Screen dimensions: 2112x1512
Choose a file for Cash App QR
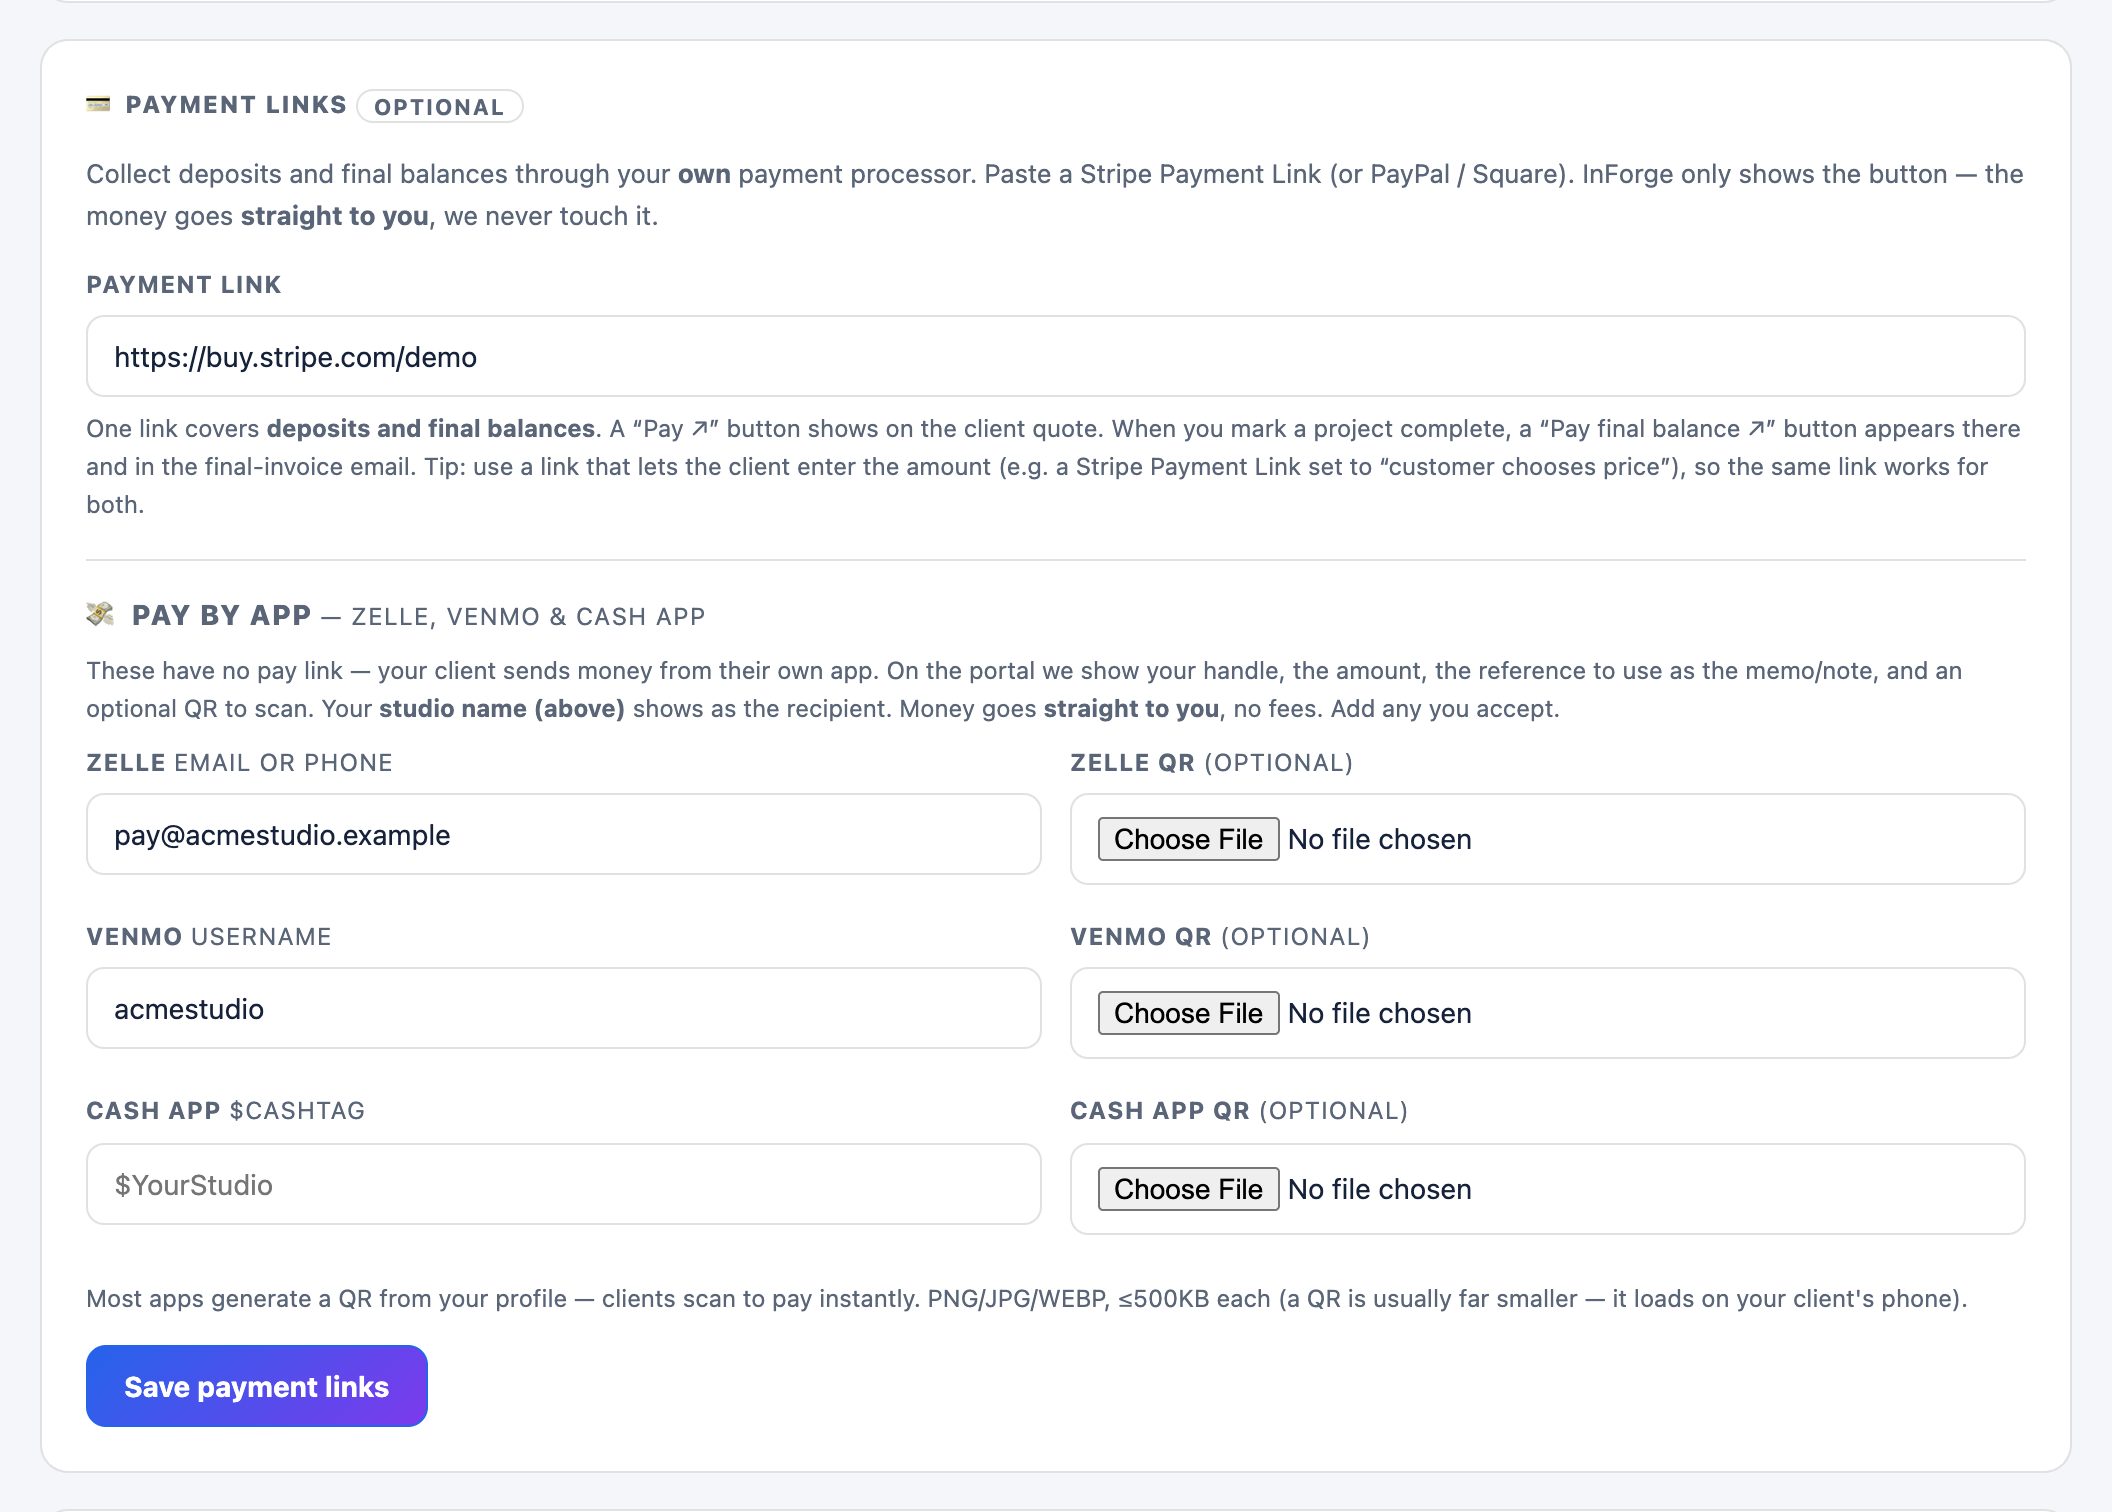[x=1188, y=1189]
